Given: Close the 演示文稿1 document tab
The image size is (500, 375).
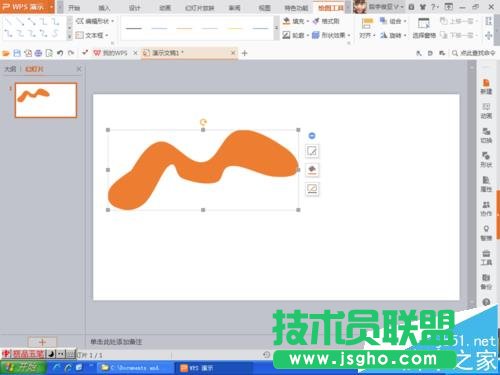Looking at the screenshot, I should pyautogui.click(x=233, y=53).
